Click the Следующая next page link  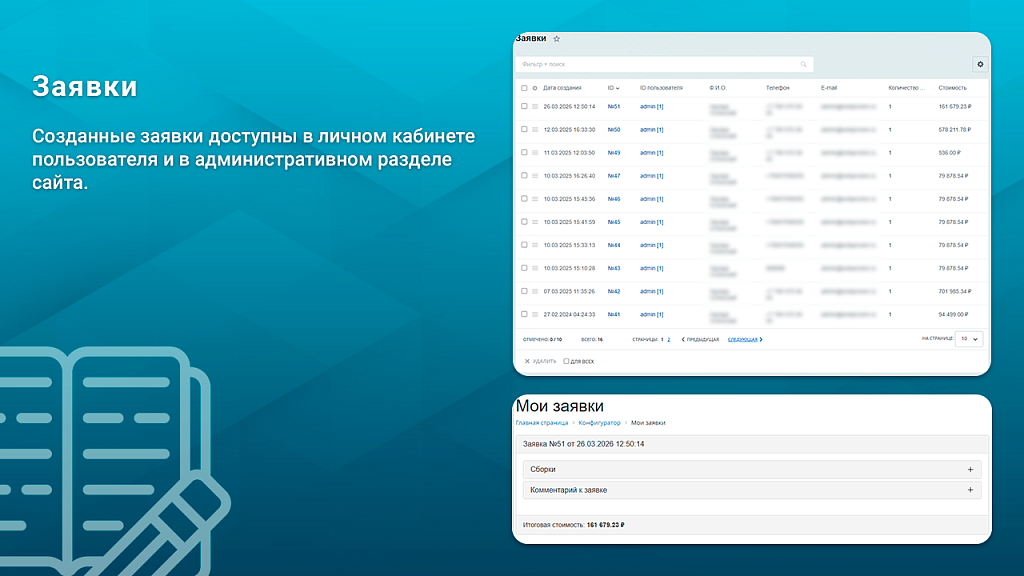[x=744, y=340]
